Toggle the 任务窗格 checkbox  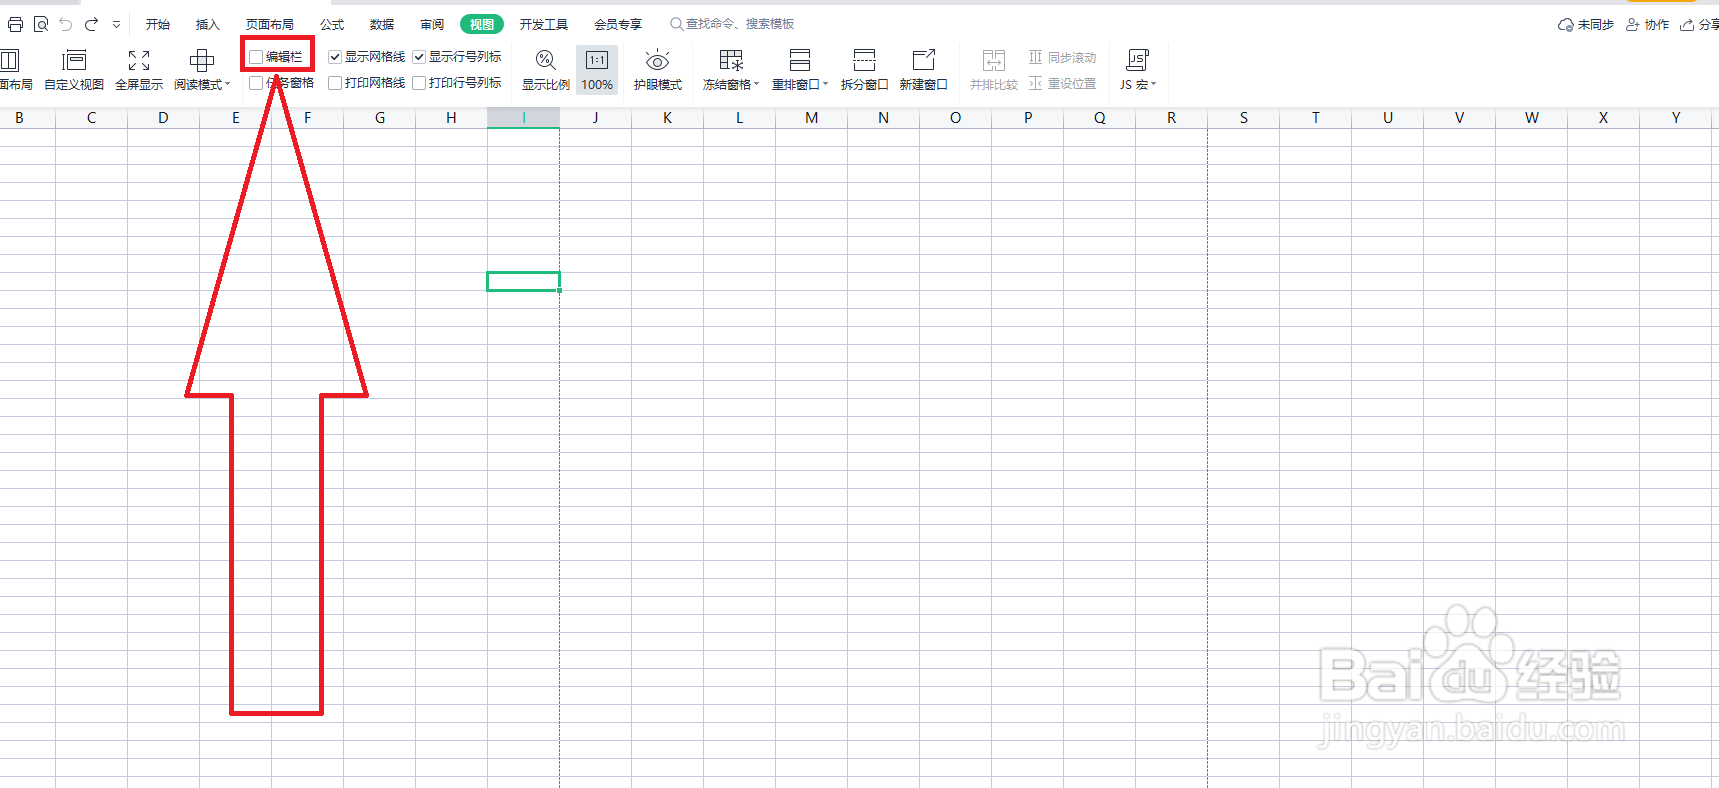256,83
